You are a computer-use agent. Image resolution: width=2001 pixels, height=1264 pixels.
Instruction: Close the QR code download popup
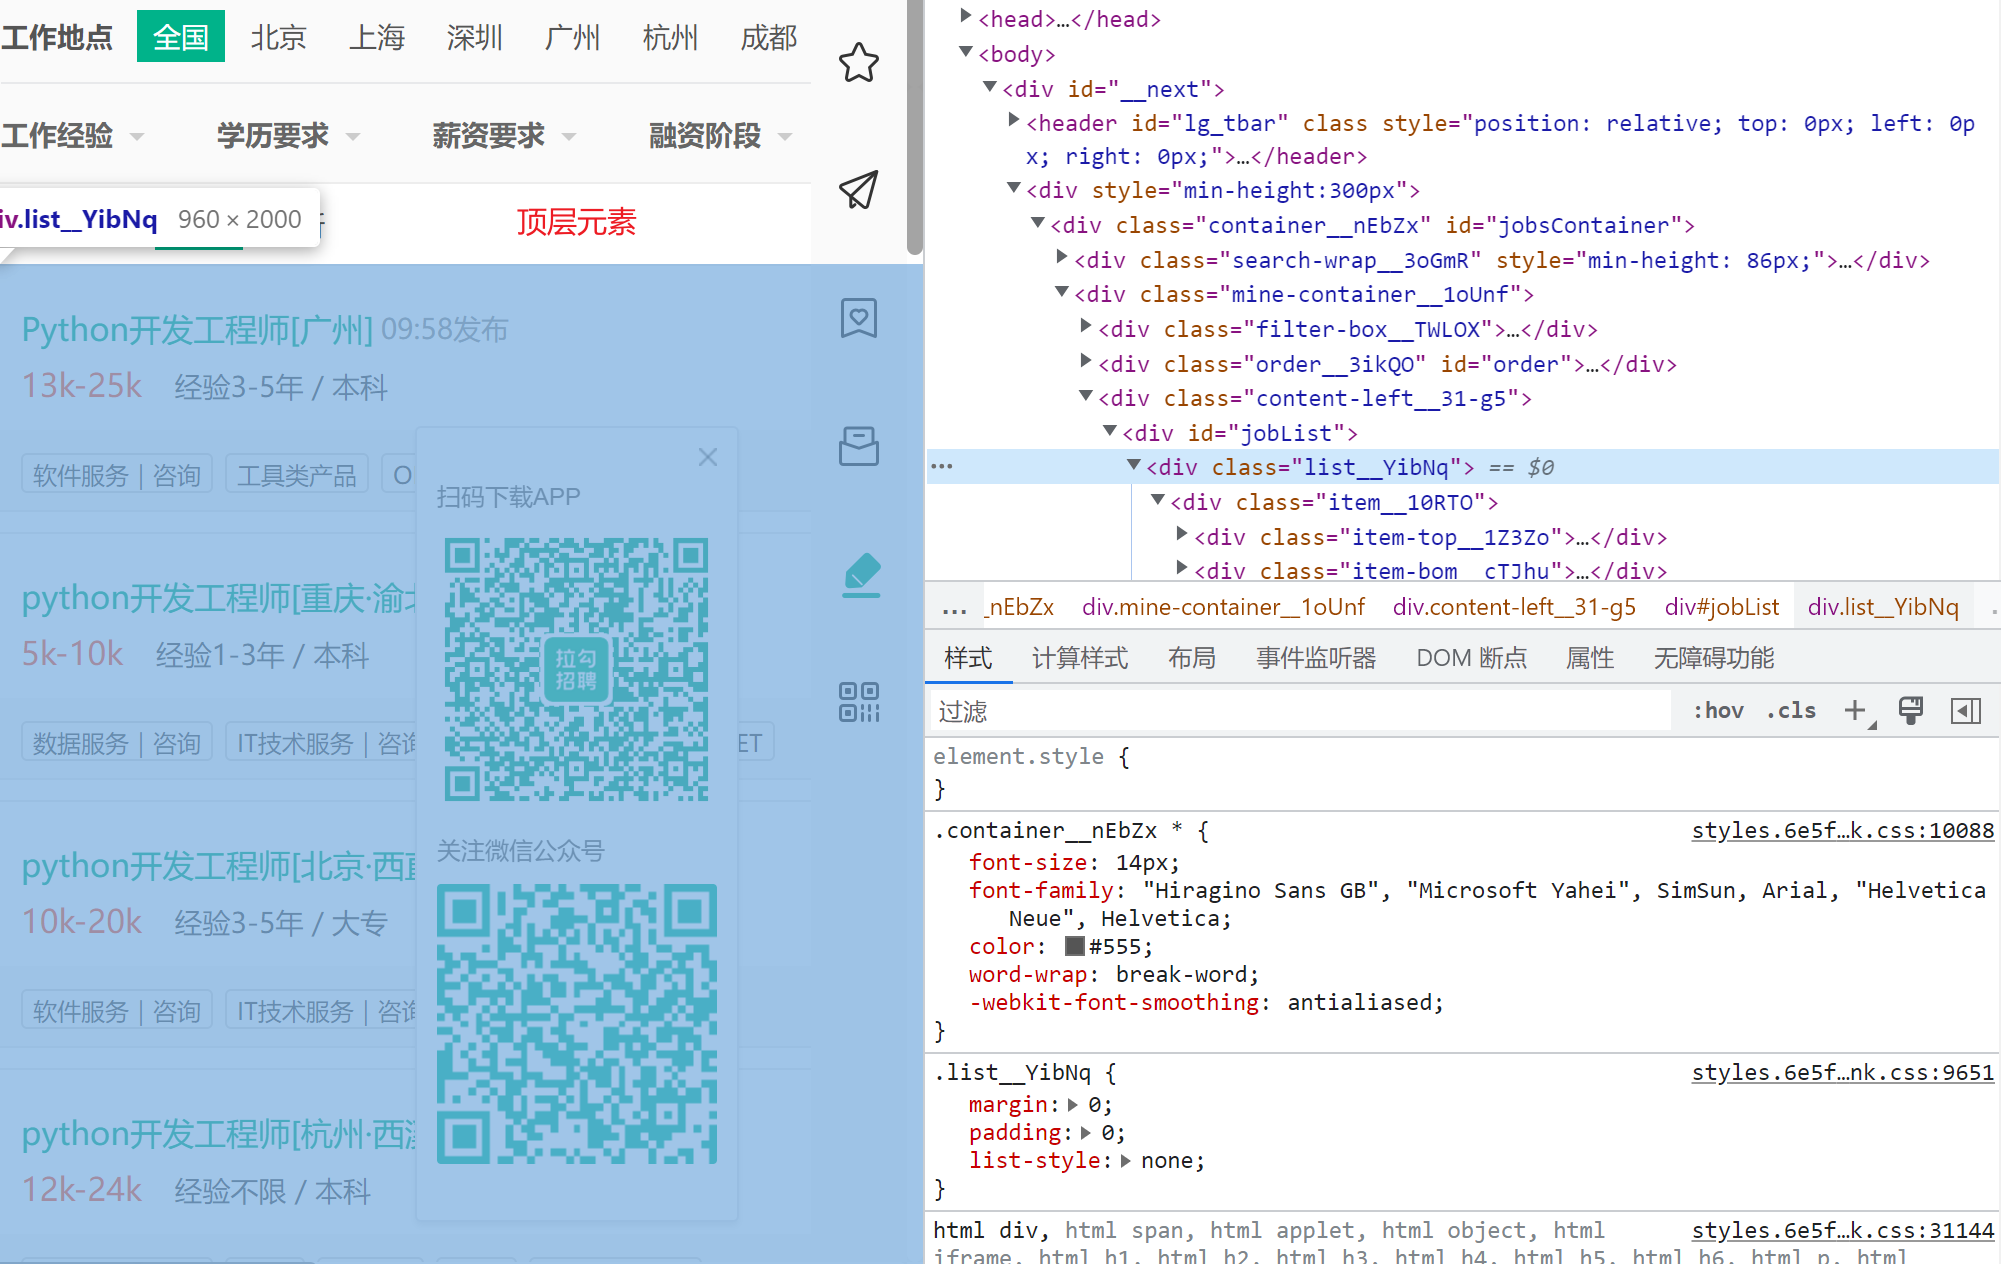coord(708,457)
